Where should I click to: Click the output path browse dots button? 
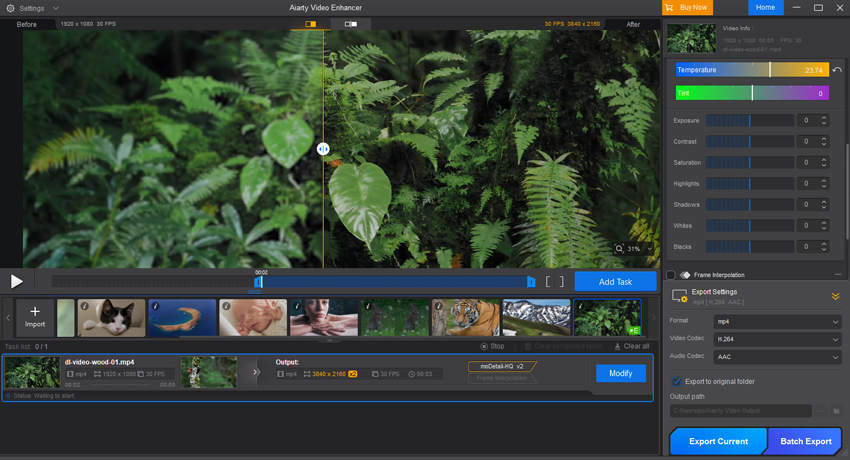tap(821, 411)
